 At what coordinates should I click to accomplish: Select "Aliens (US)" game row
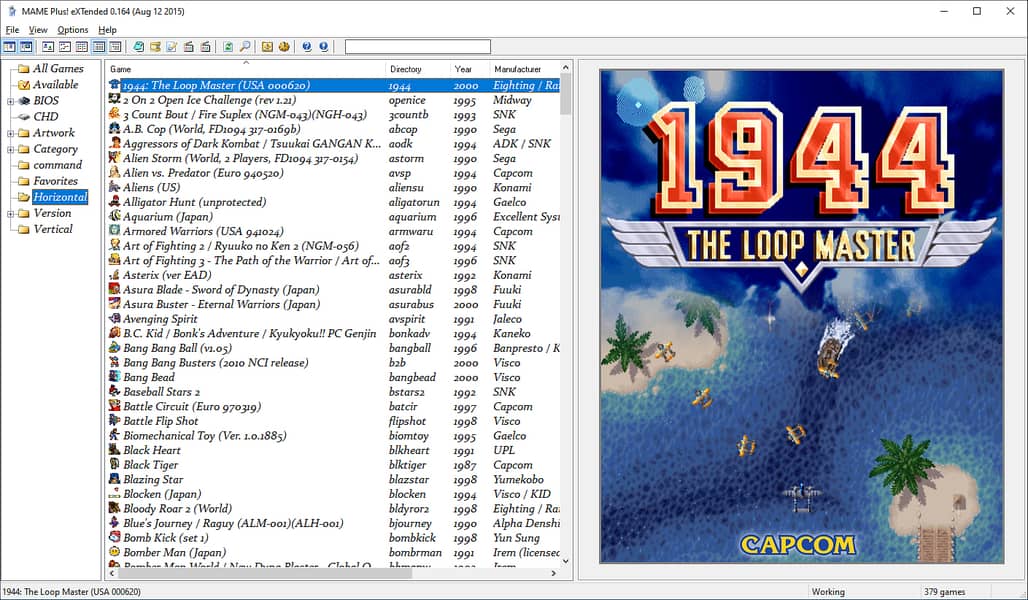334,187
